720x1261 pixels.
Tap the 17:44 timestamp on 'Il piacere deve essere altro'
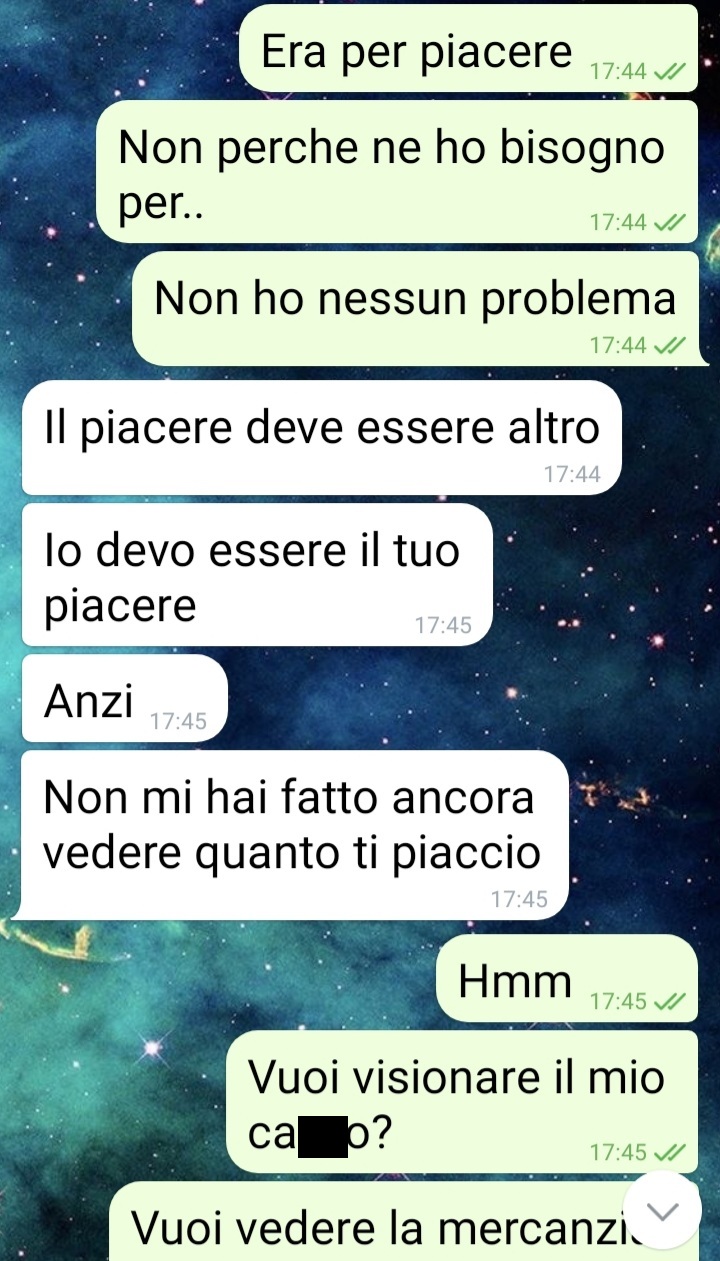pyautogui.click(x=572, y=475)
